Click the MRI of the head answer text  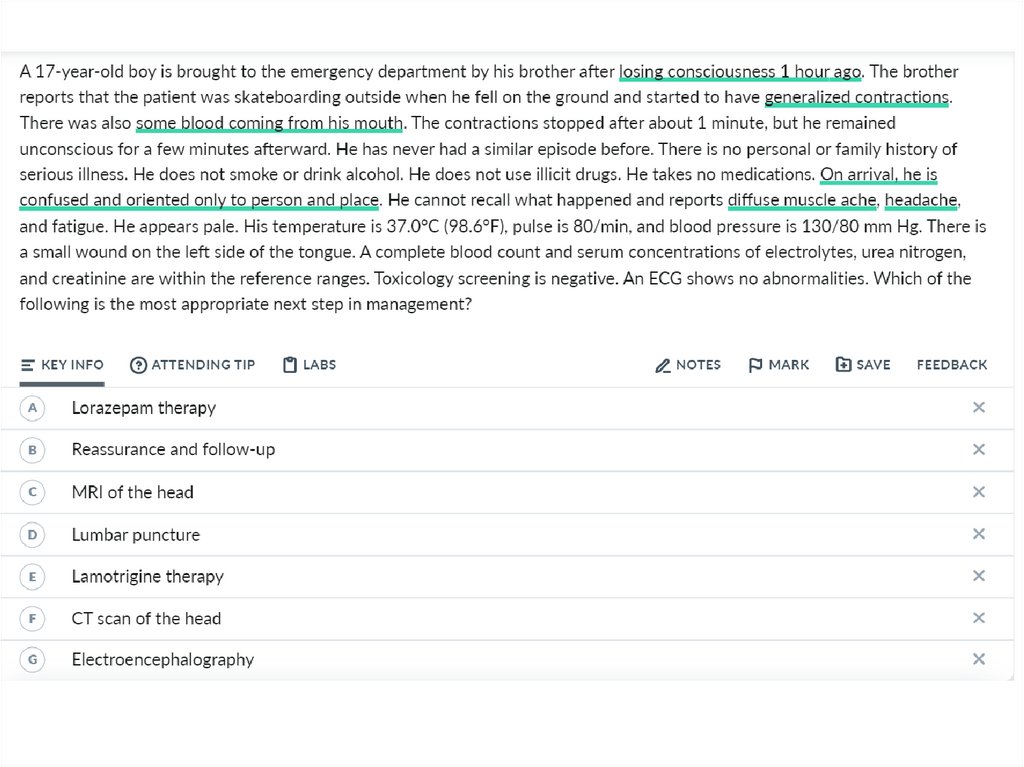coord(132,492)
